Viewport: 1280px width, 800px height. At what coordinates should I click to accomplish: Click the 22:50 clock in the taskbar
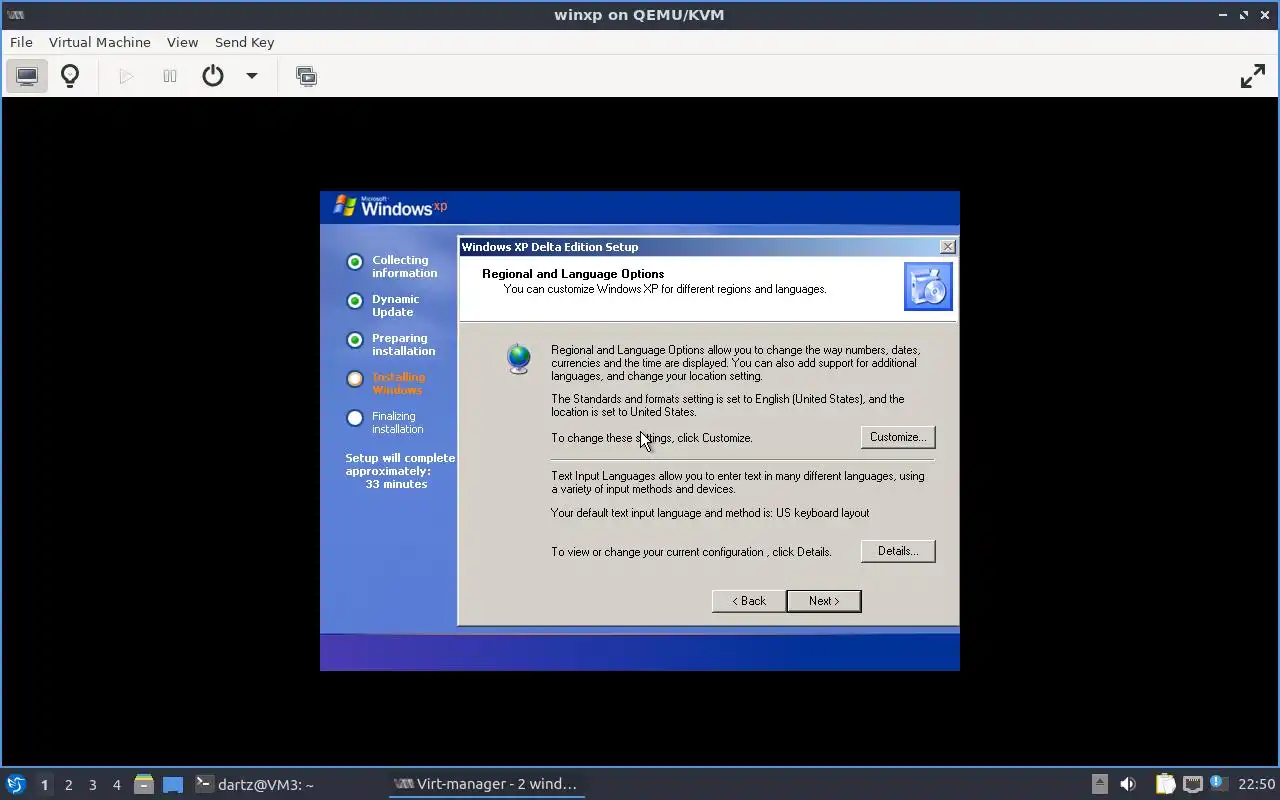[x=1257, y=784]
